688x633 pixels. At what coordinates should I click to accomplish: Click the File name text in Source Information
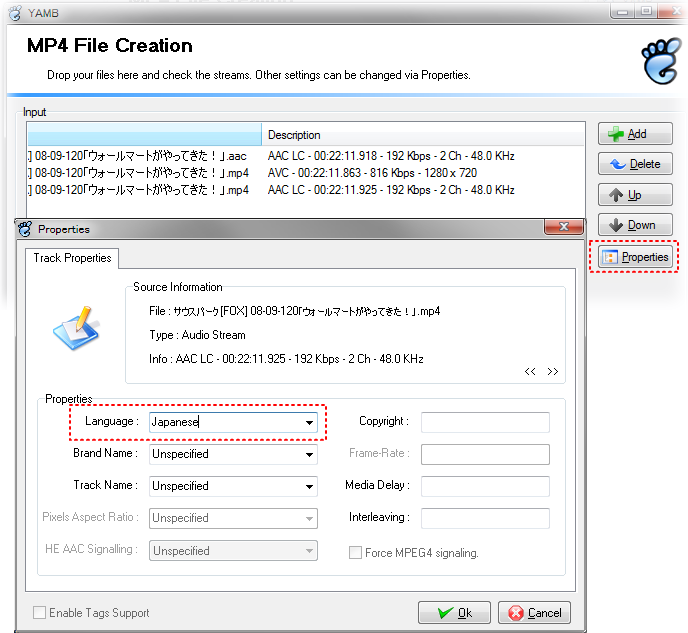pyautogui.click(x=294, y=311)
